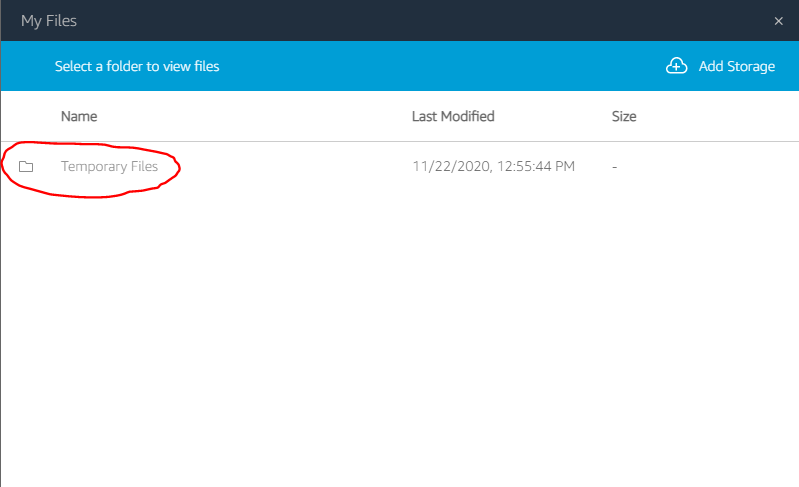Select the Temporary Files folder name
Image resolution: width=799 pixels, height=487 pixels.
click(109, 167)
